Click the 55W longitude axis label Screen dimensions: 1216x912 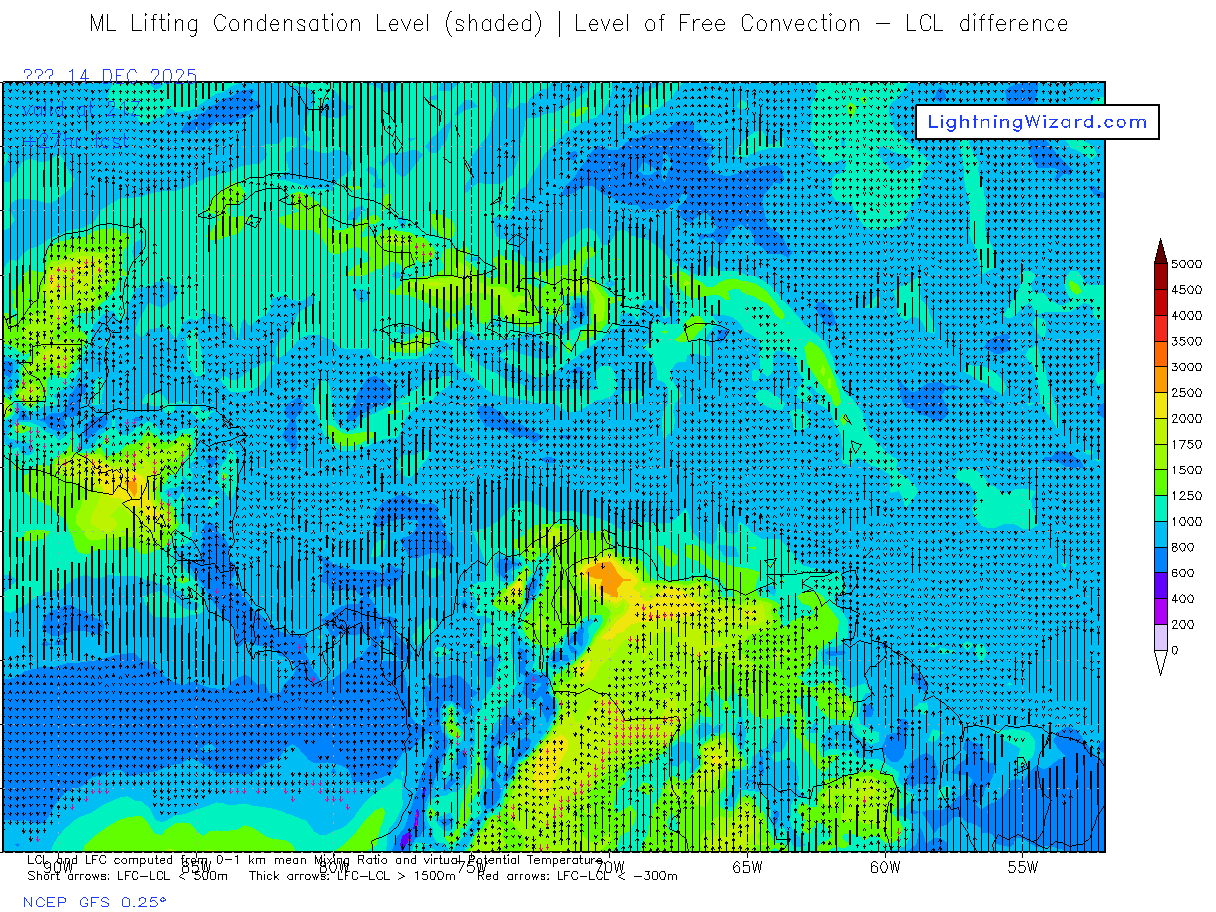click(1022, 867)
